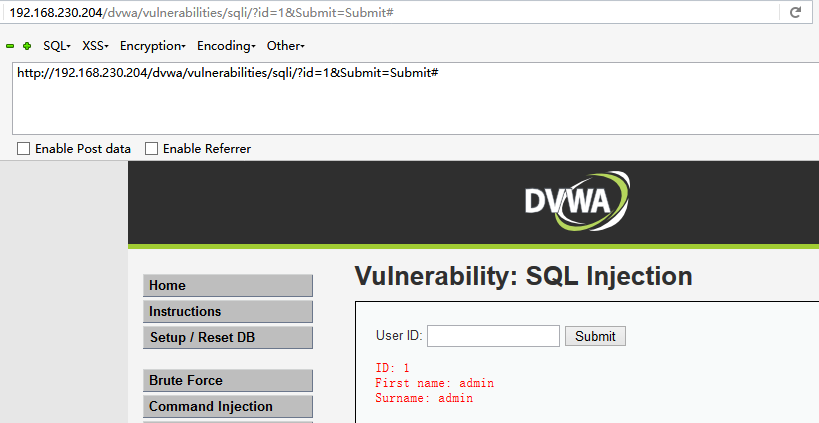Click the 'Vulnerability: SQL Injection' heading

click(x=523, y=276)
